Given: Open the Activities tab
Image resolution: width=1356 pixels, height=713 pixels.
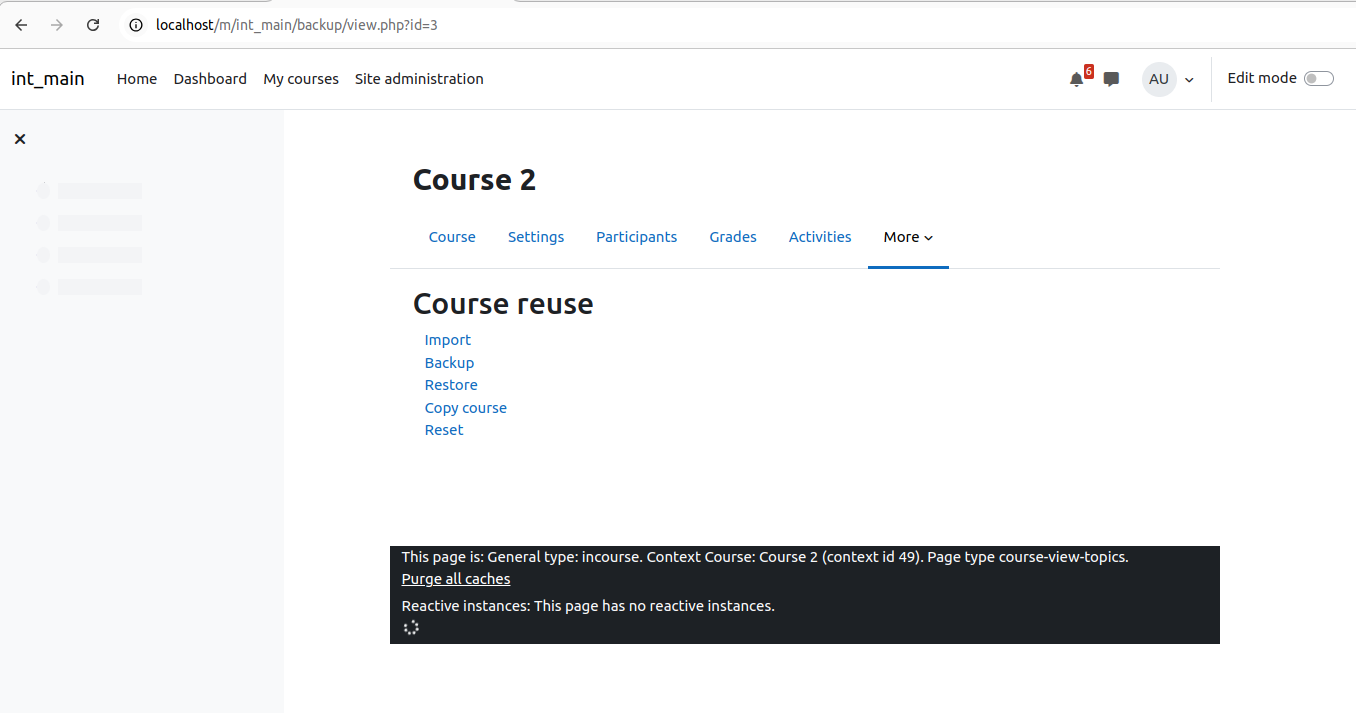Looking at the screenshot, I should (820, 237).
